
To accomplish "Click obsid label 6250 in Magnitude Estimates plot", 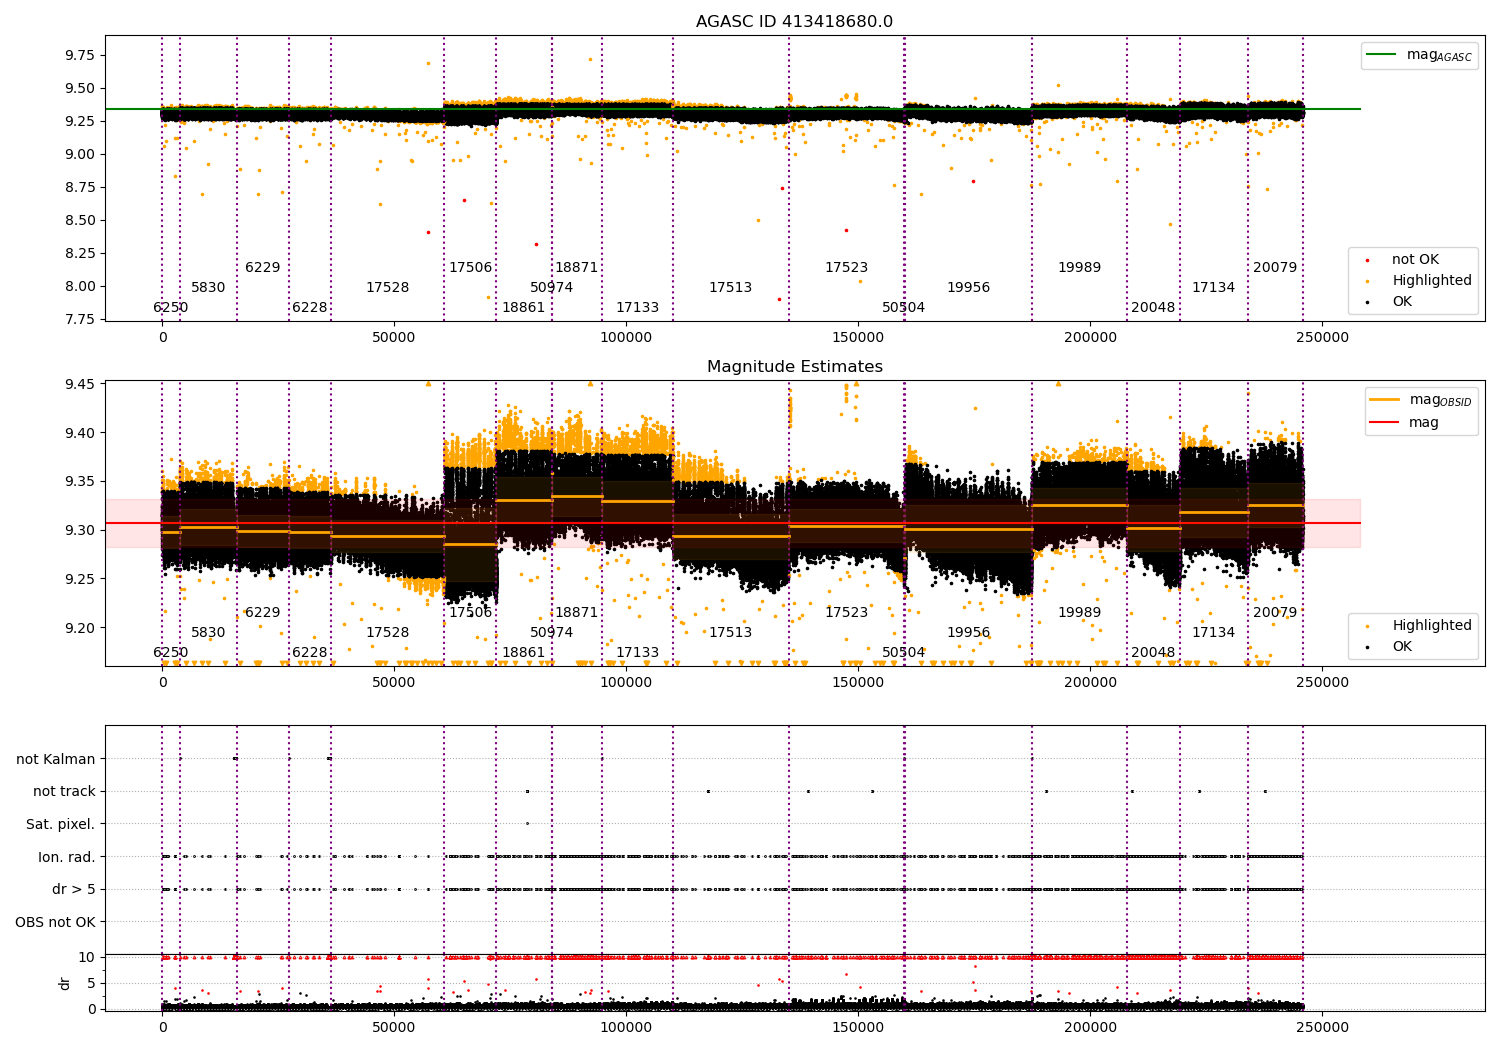I will pyautogui.click(x=170, y=652).
